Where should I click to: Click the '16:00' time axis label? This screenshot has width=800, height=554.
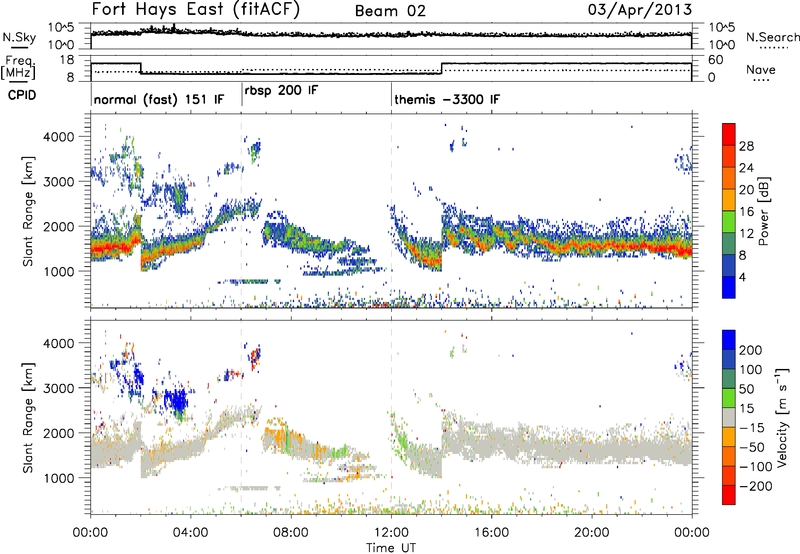click(x=491, y=533)
